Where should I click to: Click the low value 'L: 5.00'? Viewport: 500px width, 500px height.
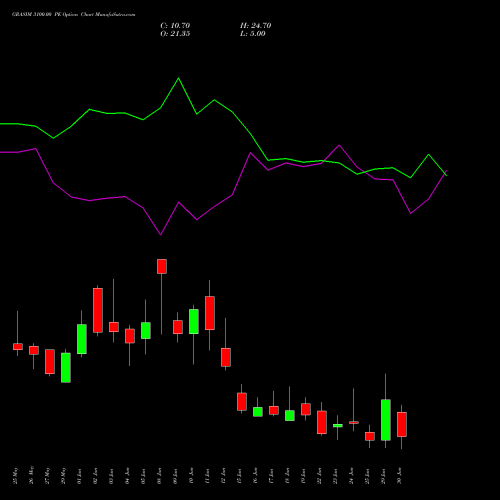pyautogui.click(x=253, y=34)
